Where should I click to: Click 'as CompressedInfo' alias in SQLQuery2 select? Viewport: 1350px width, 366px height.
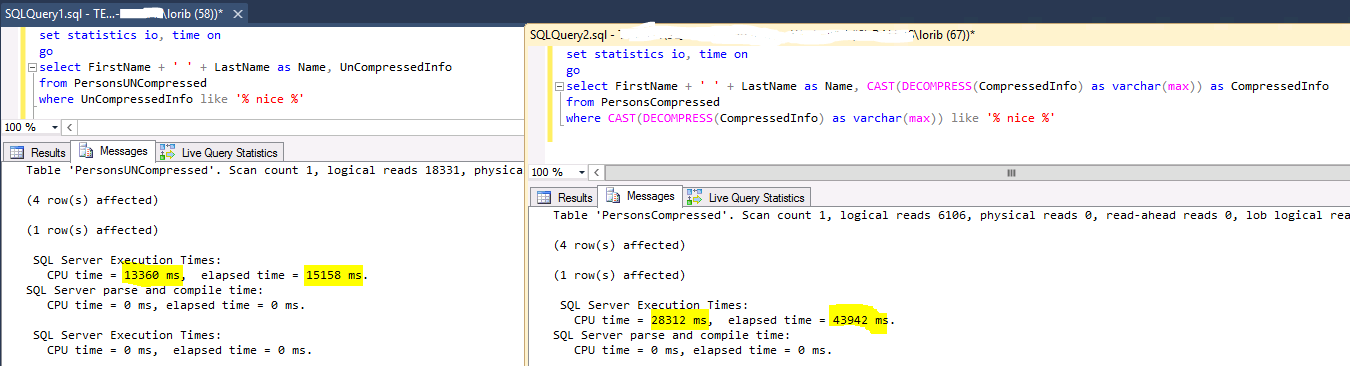(1269, 86)
